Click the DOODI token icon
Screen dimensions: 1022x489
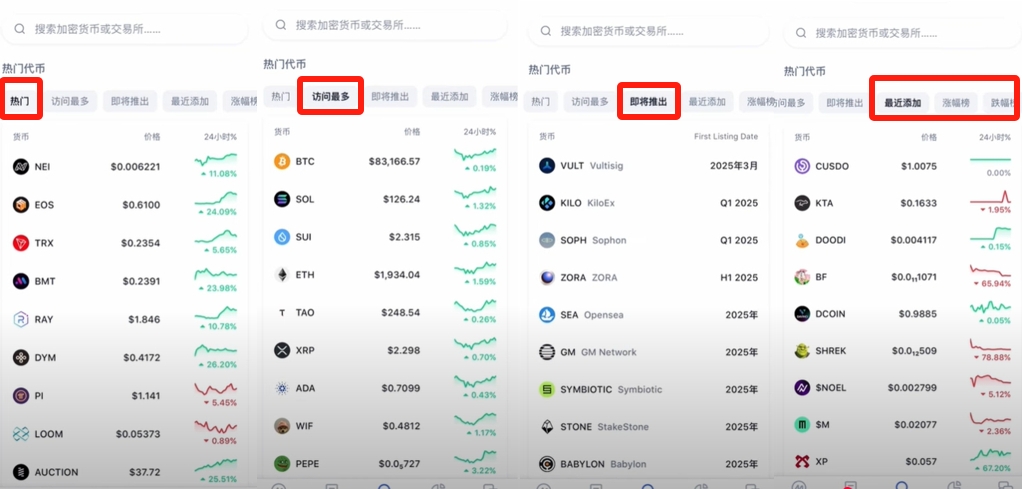[x=801, y=240]
